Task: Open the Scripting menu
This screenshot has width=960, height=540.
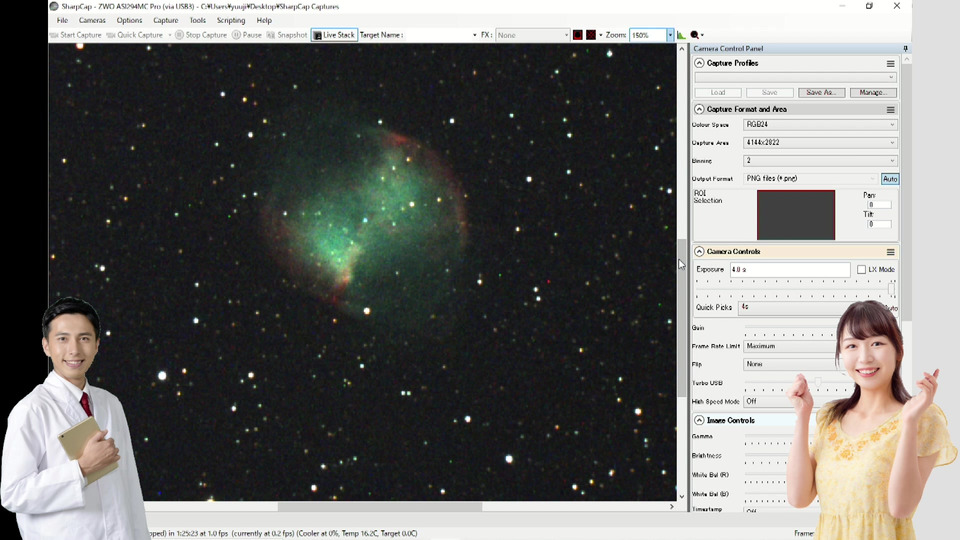Action: click(x=230, y=20)
